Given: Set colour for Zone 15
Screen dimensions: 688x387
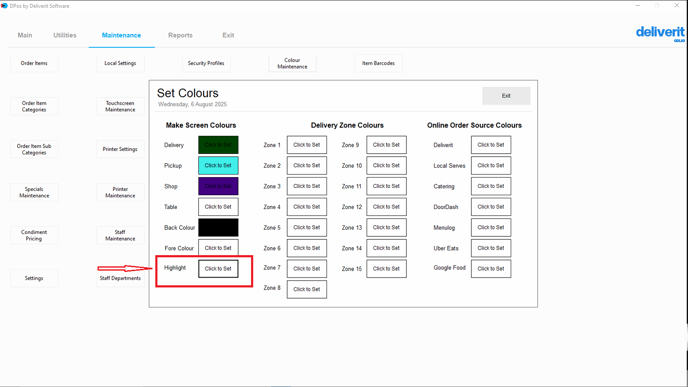Looking at the screenshot, I should click(386, 269).
